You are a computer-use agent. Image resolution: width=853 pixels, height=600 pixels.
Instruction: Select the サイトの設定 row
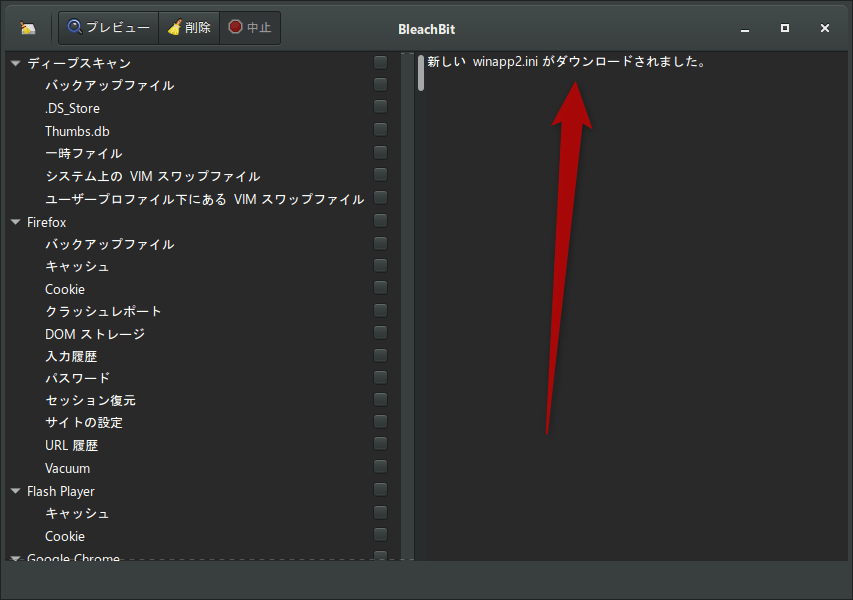pyautogui.click(x=203, y=423)
